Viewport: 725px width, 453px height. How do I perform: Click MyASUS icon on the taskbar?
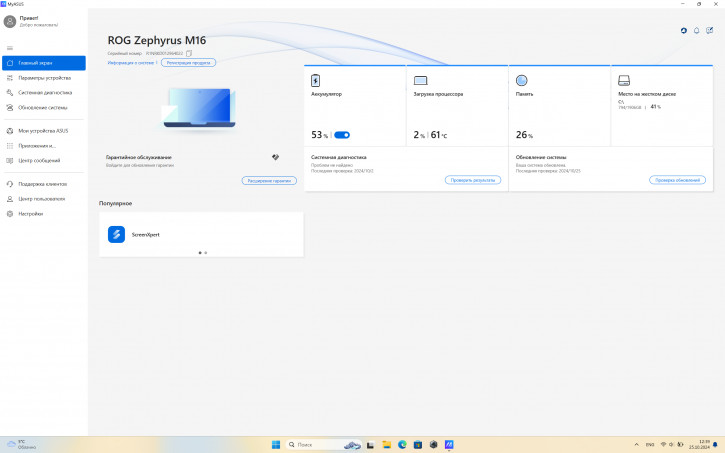click(x=449, y=445)
